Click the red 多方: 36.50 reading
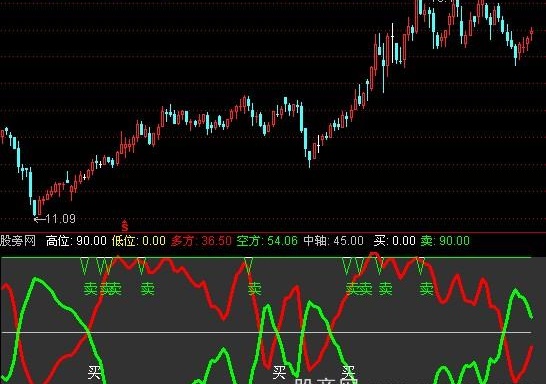The height and width of the screenshot is (384, 546). pos(201,241)
